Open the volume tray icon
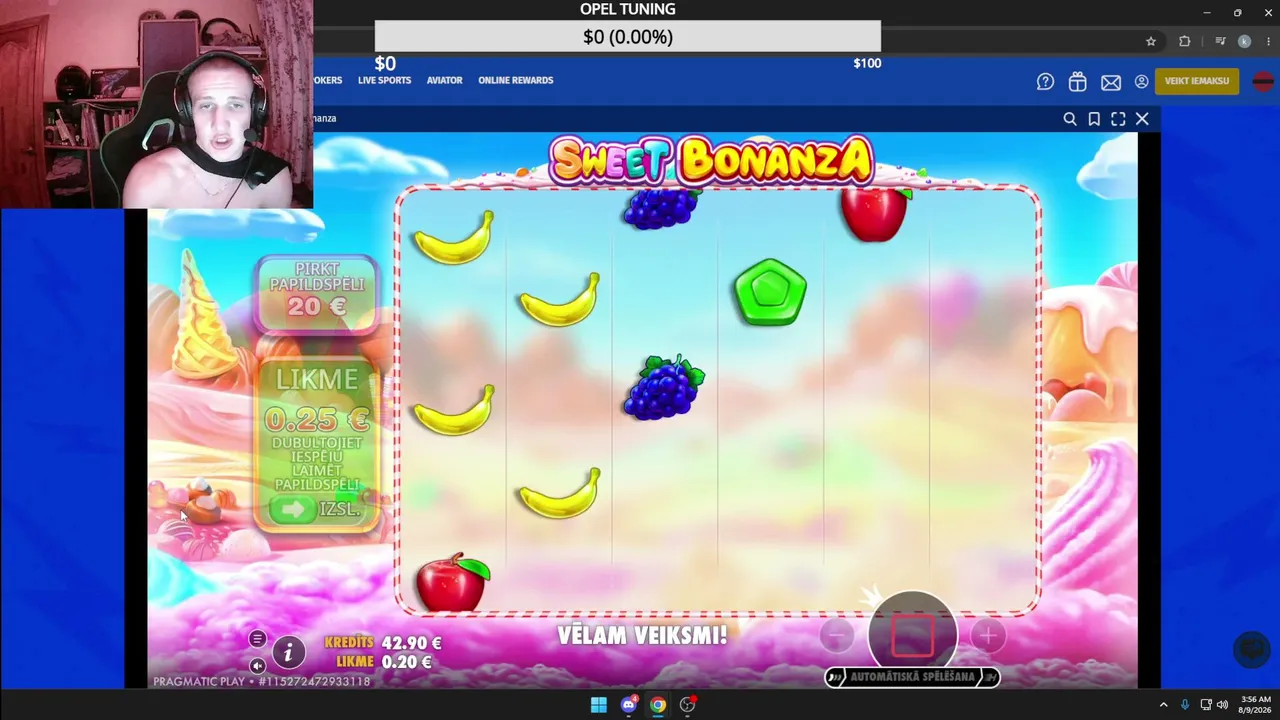 click(x=1222, y=705)
